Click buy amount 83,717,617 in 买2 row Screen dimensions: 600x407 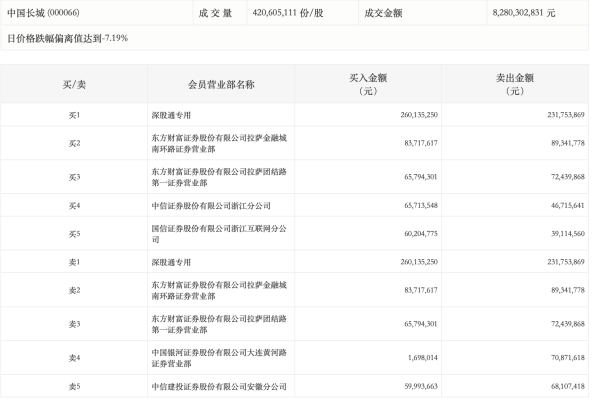[421, 143]
